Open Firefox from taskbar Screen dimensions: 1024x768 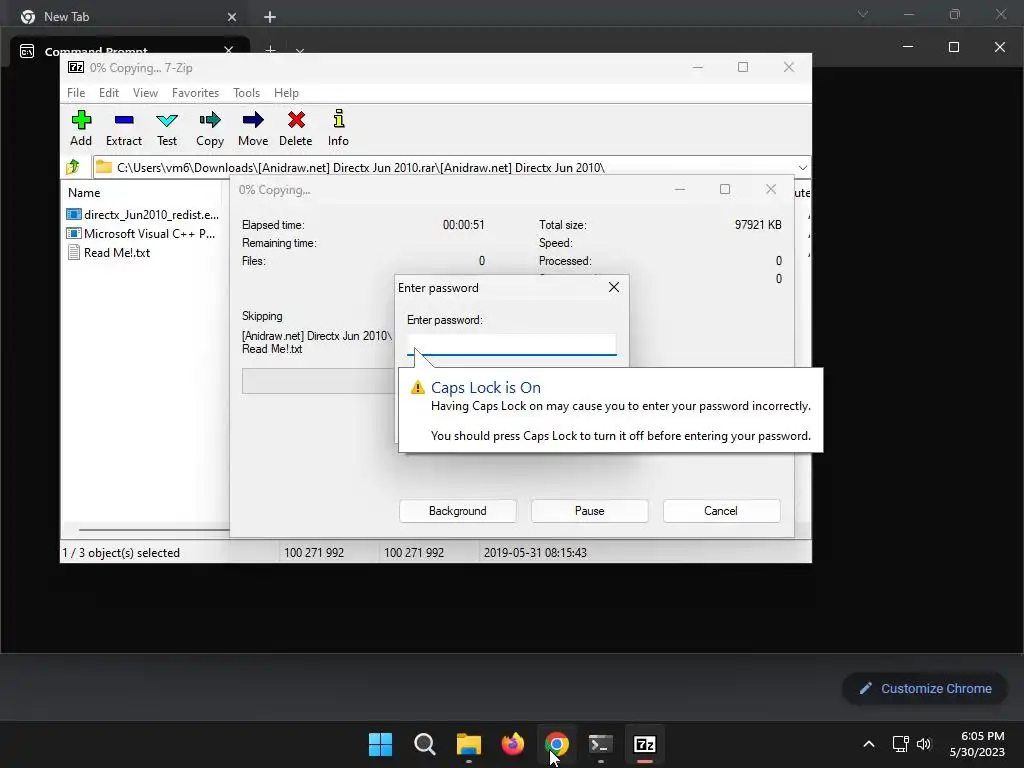coord(513,744)
